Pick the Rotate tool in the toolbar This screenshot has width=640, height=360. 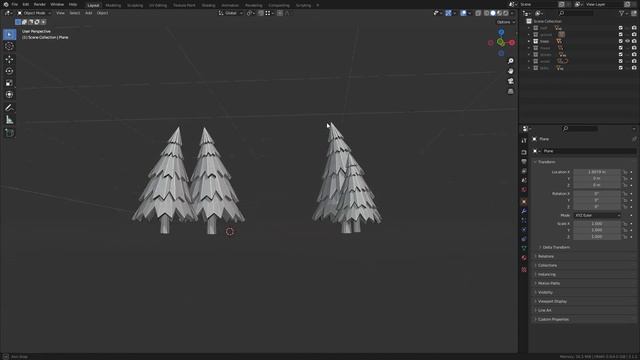(9, 71)
